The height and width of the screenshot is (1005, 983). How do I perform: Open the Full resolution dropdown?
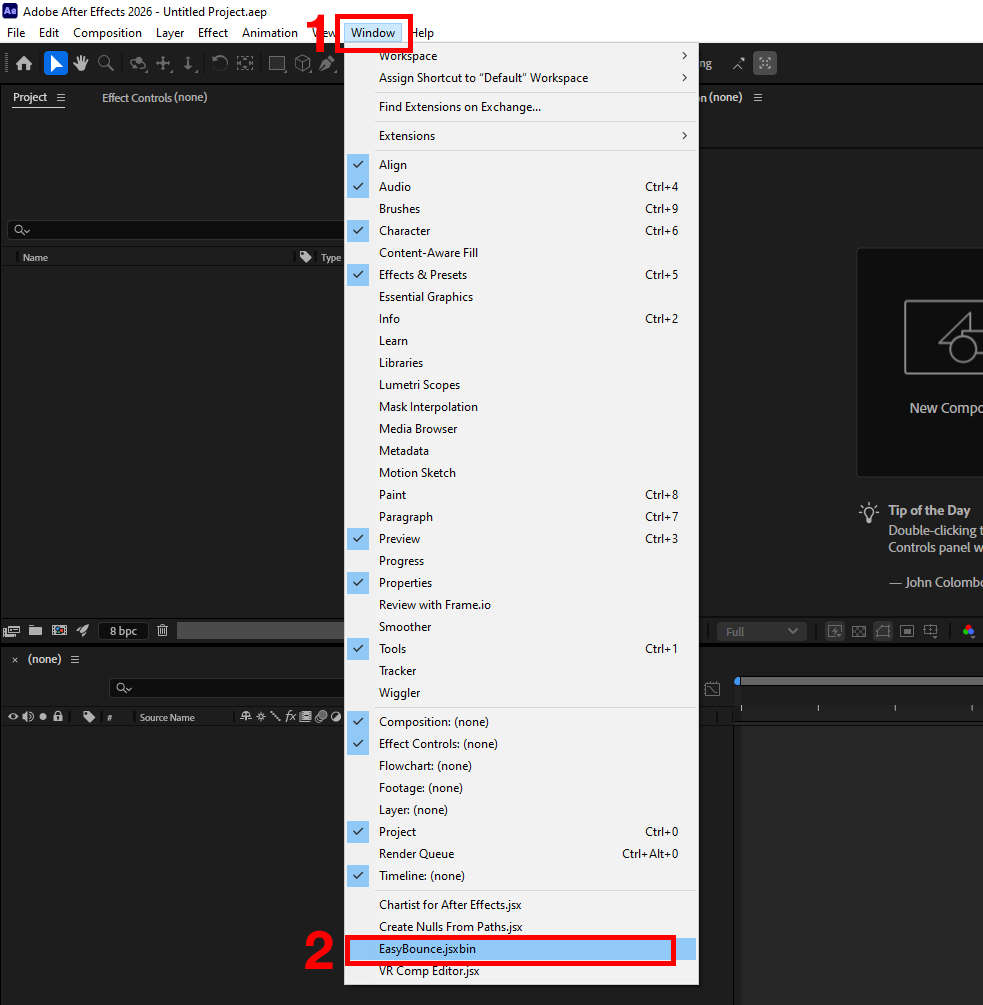(x=761, y=631)
